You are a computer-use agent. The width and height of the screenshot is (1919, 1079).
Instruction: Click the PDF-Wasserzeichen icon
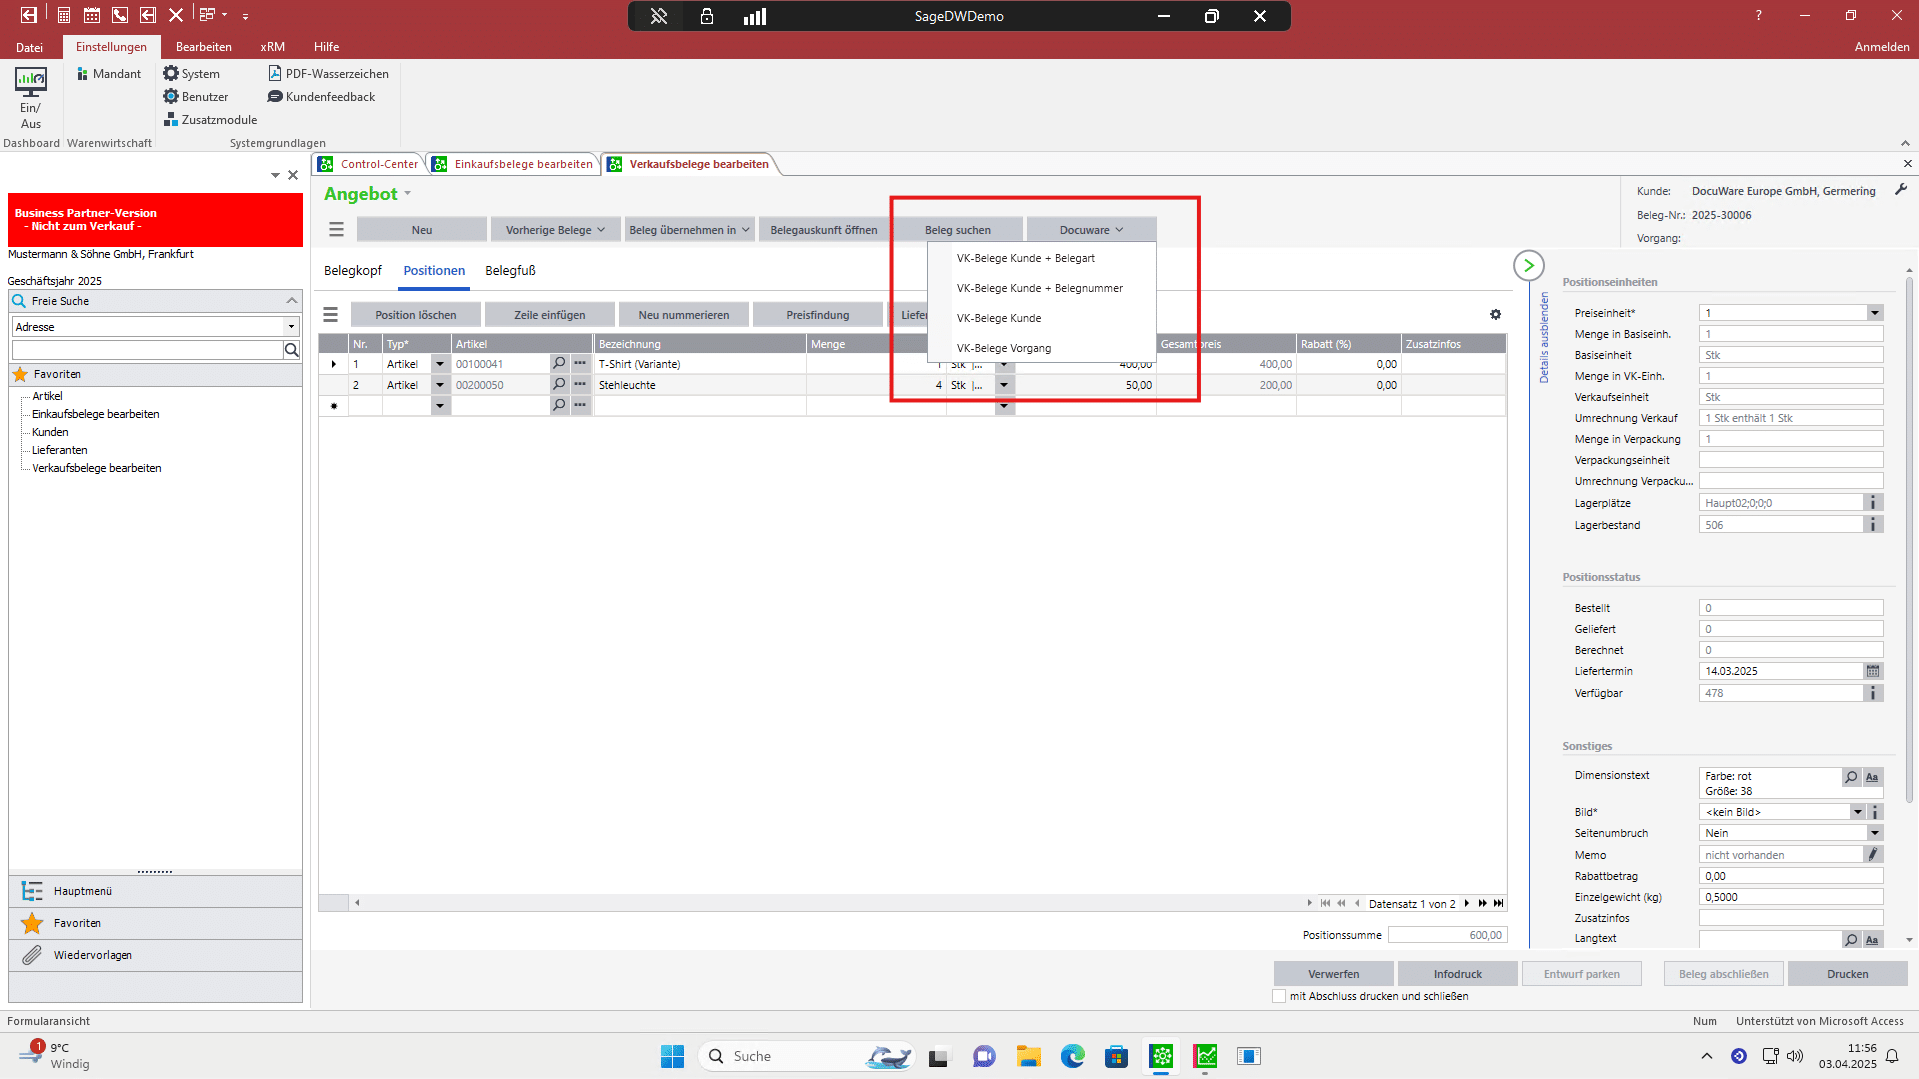coord(275,74)
